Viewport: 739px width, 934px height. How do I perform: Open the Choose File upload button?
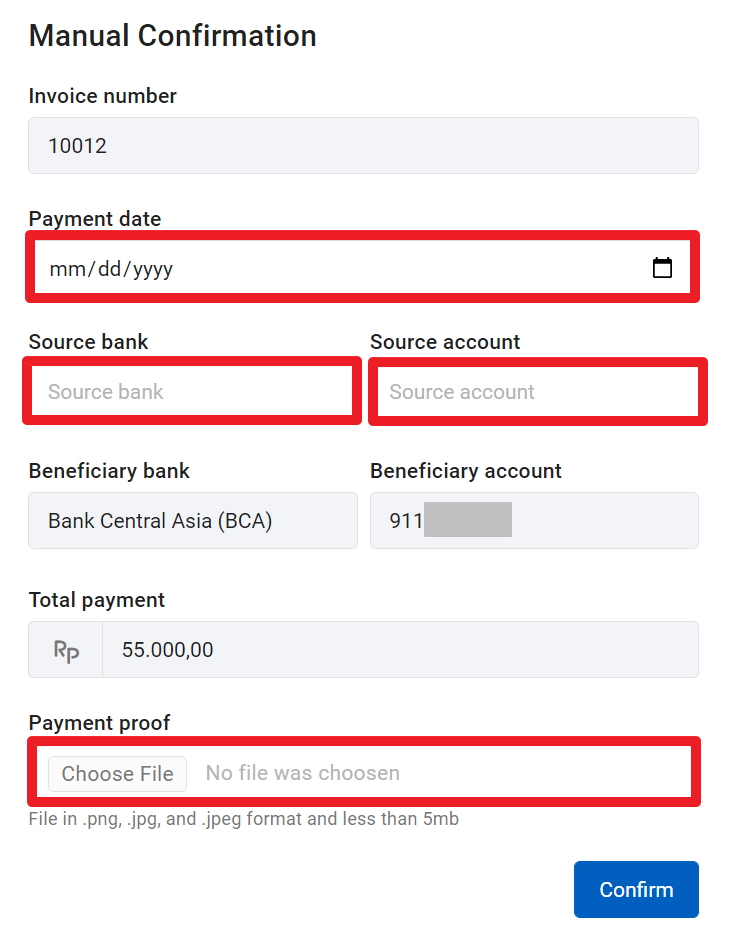click(117, 774)
